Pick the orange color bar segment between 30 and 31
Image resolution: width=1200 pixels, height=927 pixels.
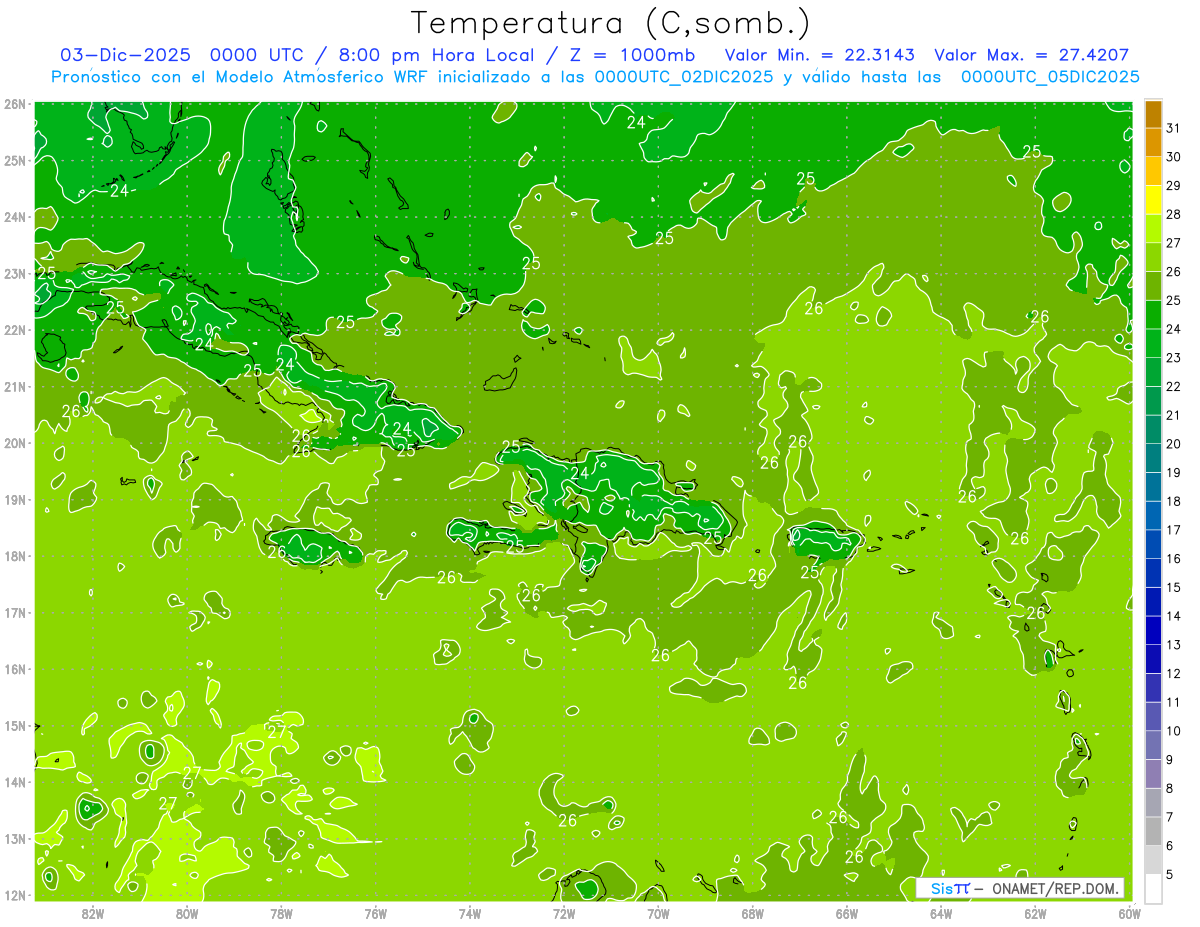click(1153, 142)
